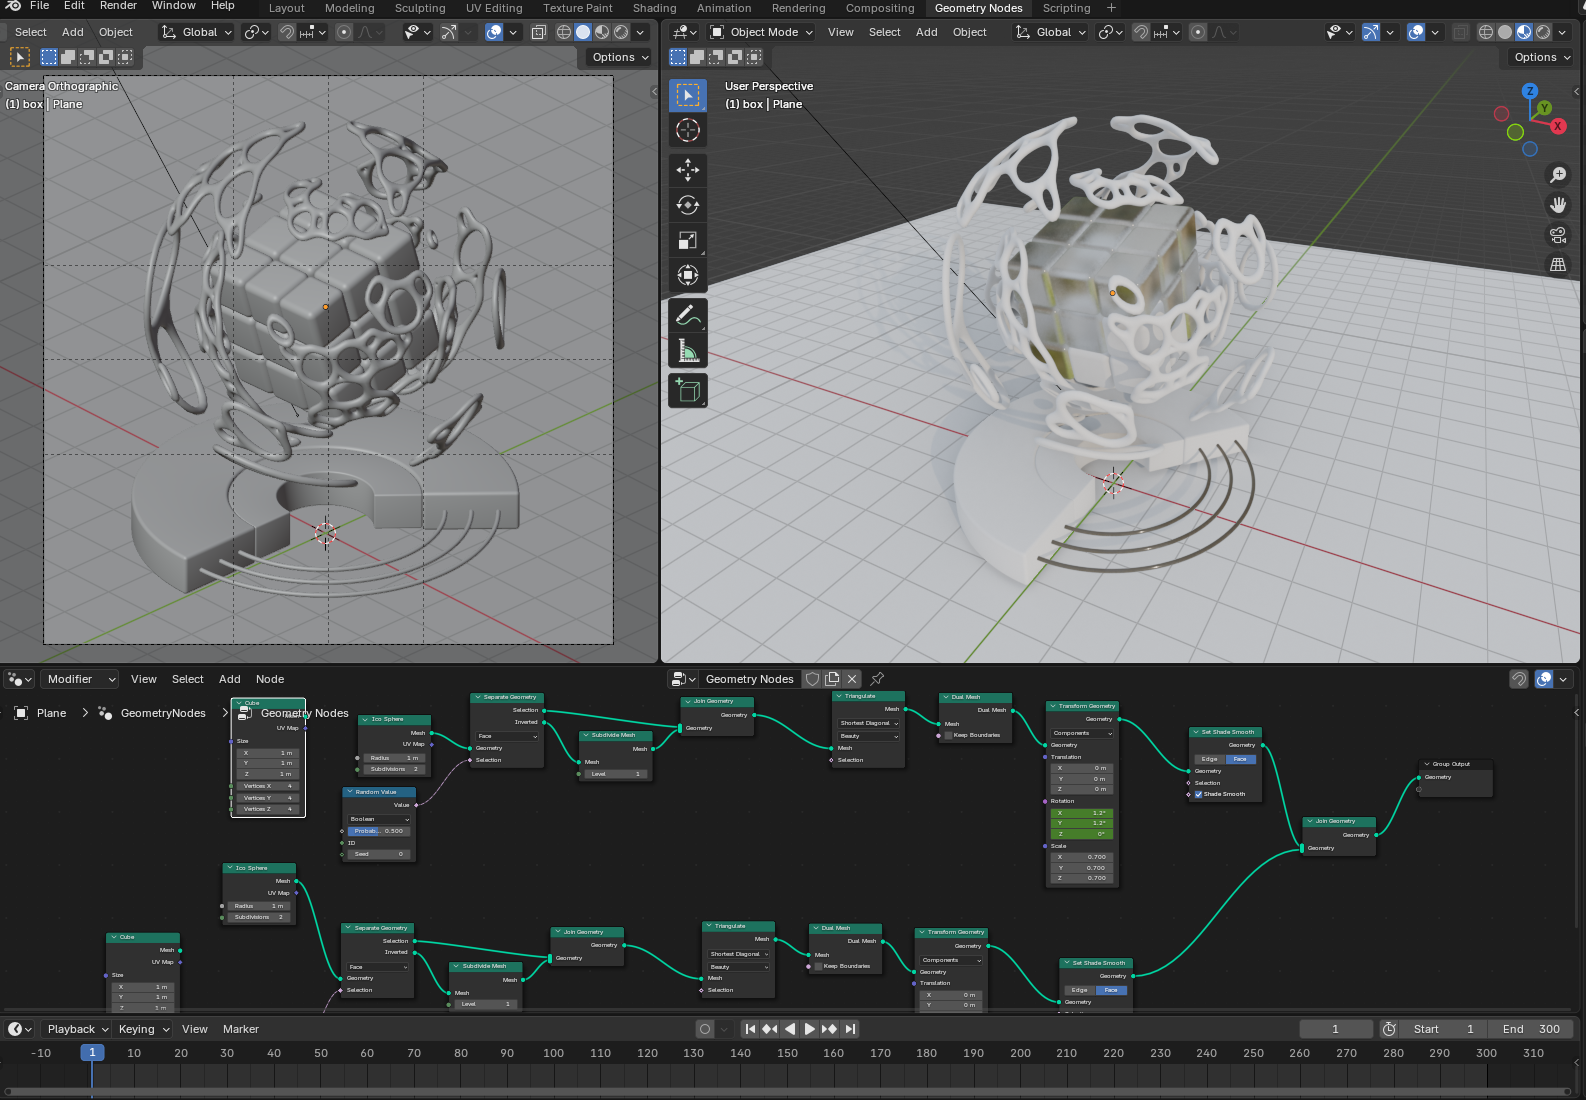Open Keying dropdown in timeline

click(x=143, y=1029)
